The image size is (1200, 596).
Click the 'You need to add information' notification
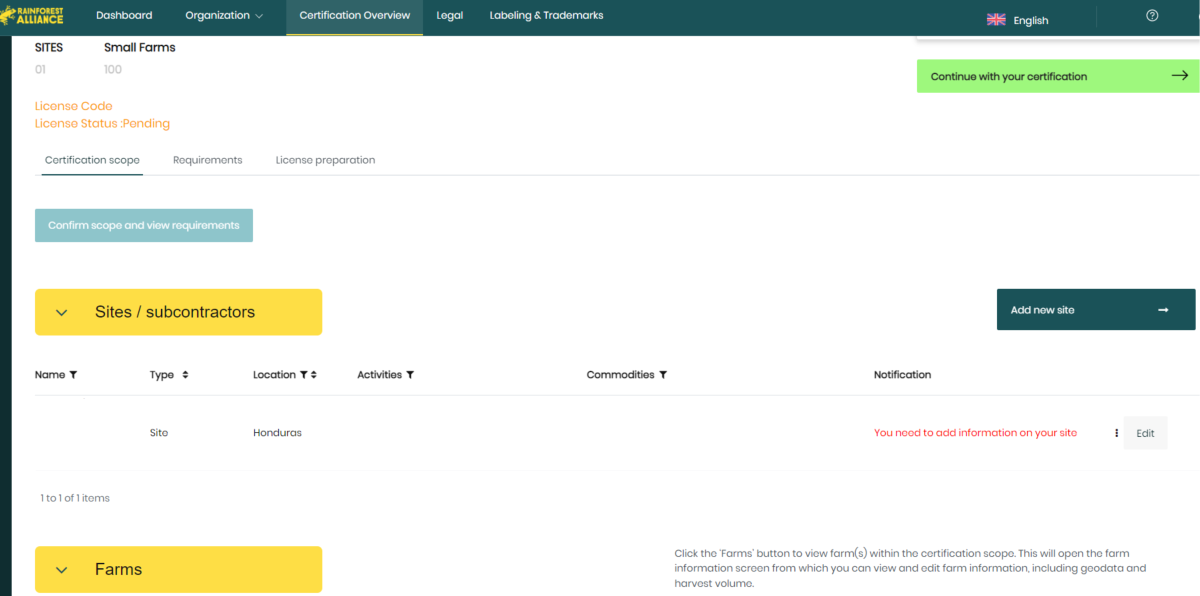tap(975, 433)
